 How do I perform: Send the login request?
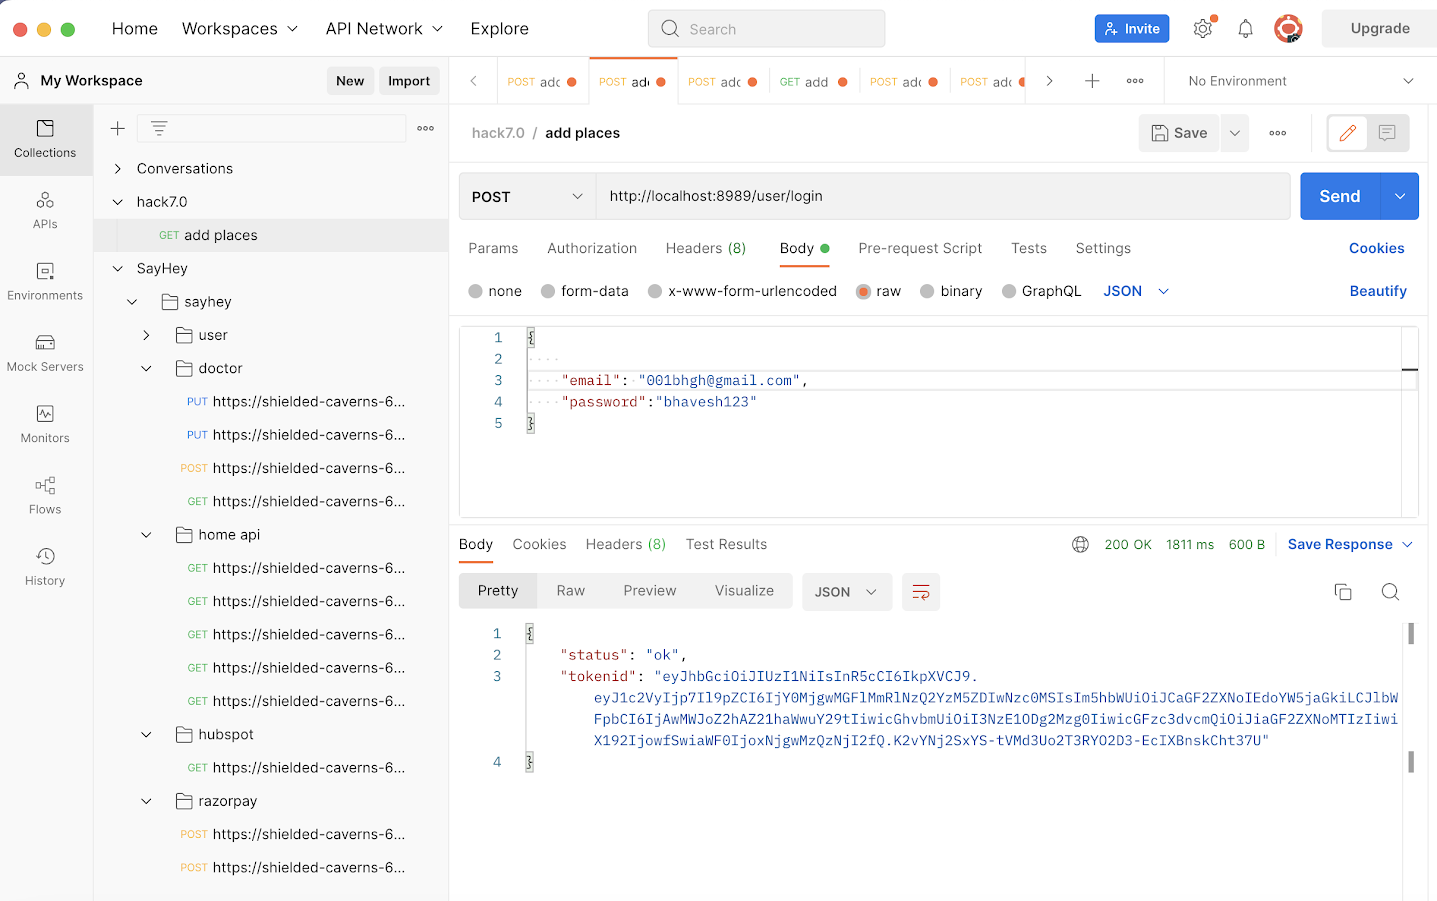click(x=1339, y=196)
